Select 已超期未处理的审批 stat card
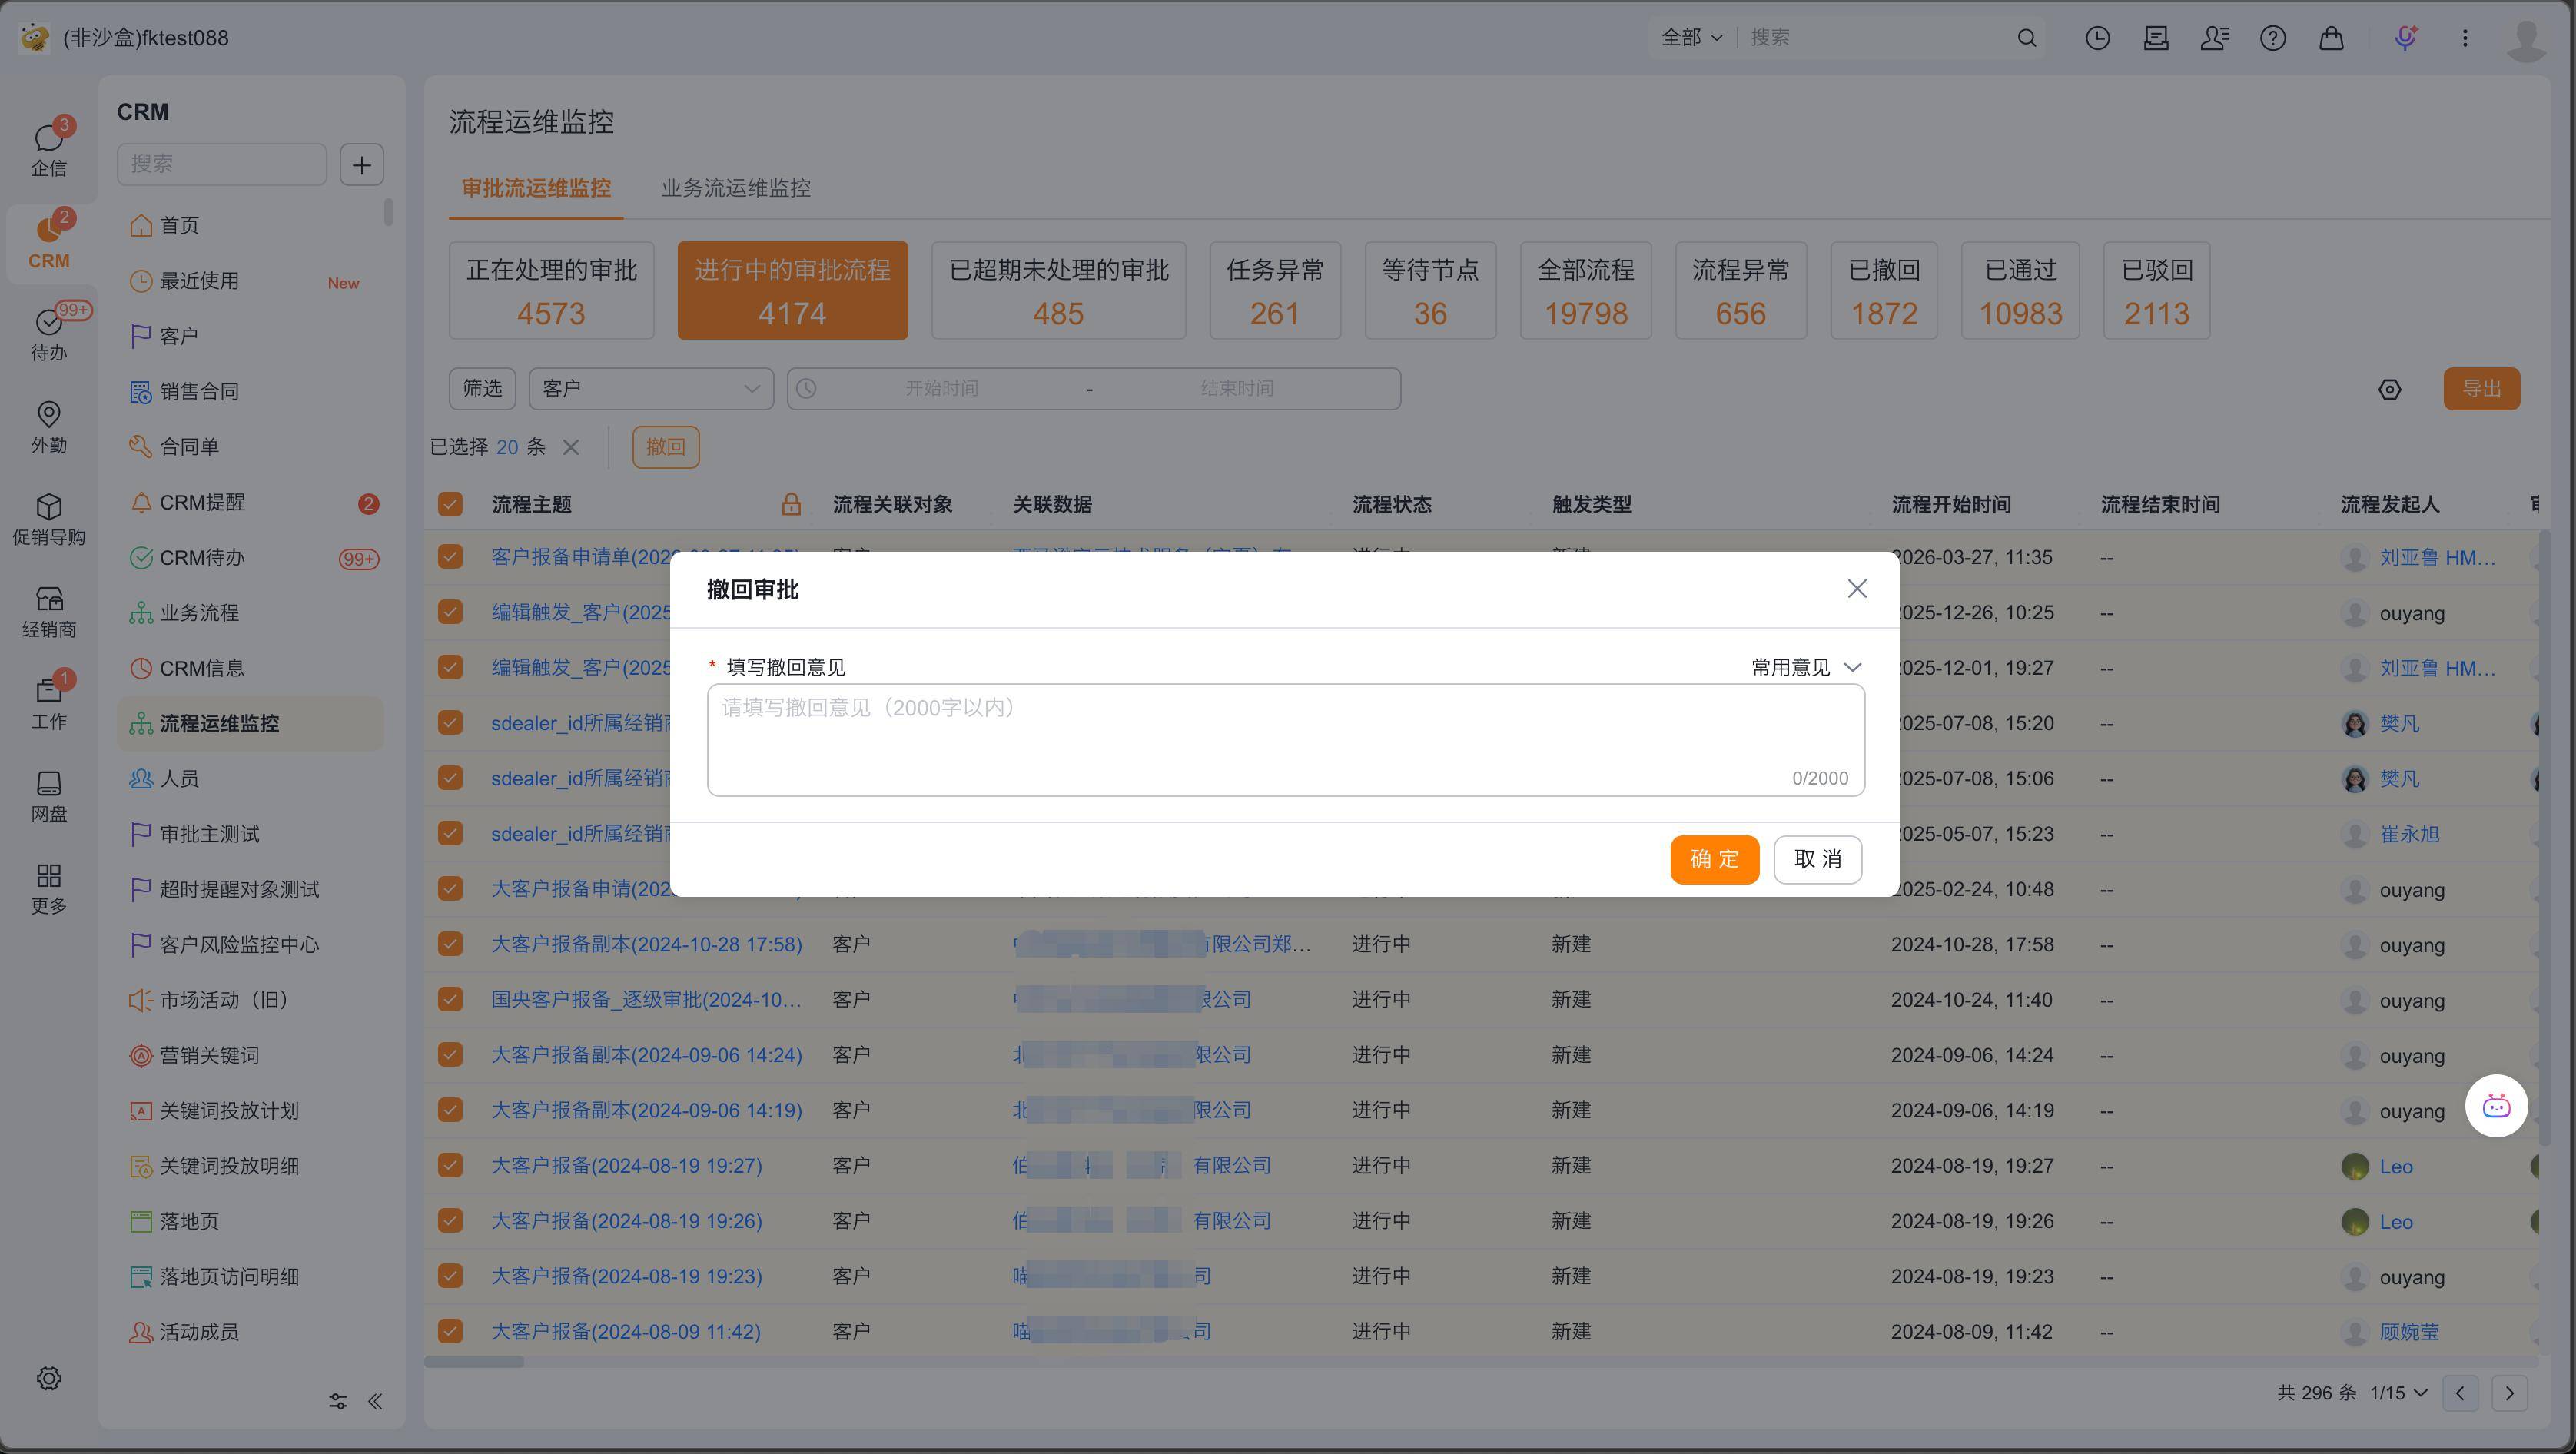2576x1454 pixels. pyautogui.click(x=1058, y=290)
